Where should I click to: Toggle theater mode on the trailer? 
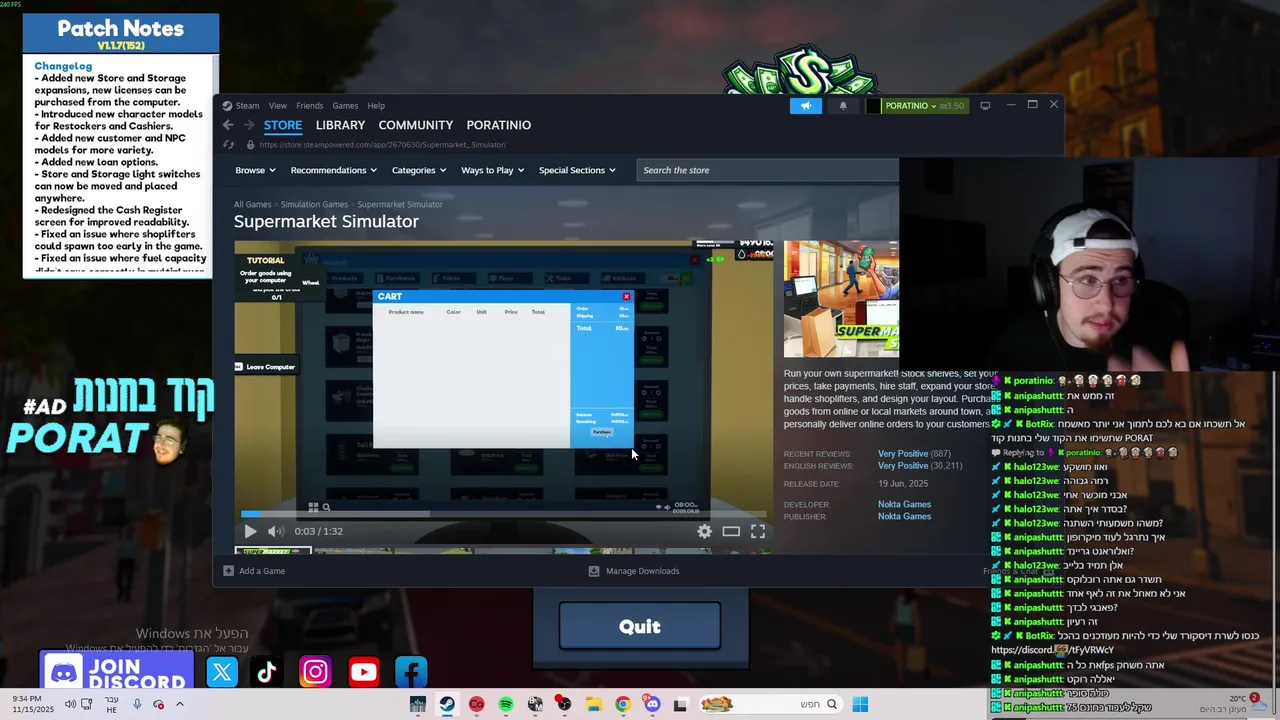tap(731, 531)
